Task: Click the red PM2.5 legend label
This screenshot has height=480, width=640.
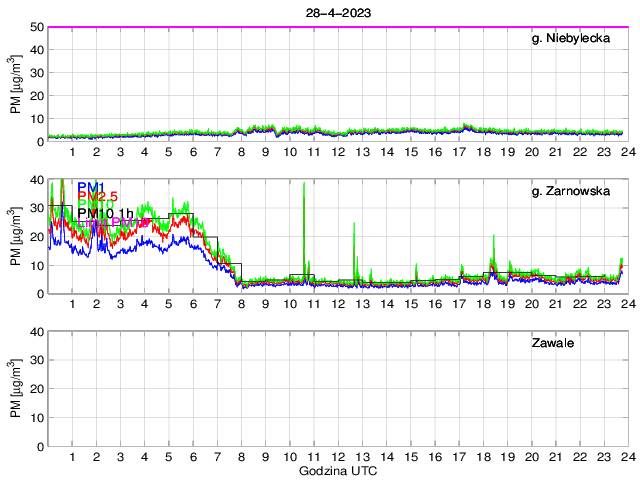Action: [98, 197]
